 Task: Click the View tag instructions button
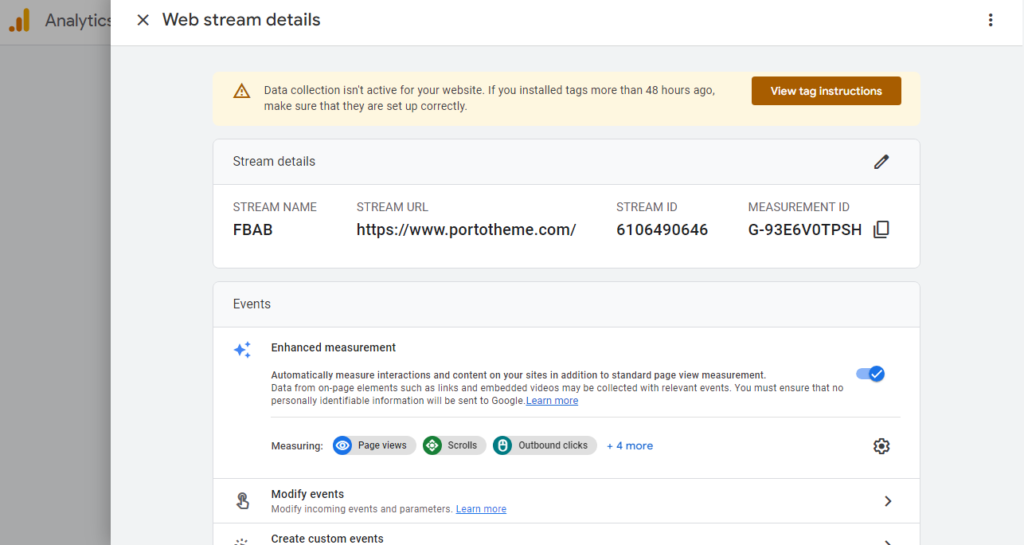(x=826, y=91)
